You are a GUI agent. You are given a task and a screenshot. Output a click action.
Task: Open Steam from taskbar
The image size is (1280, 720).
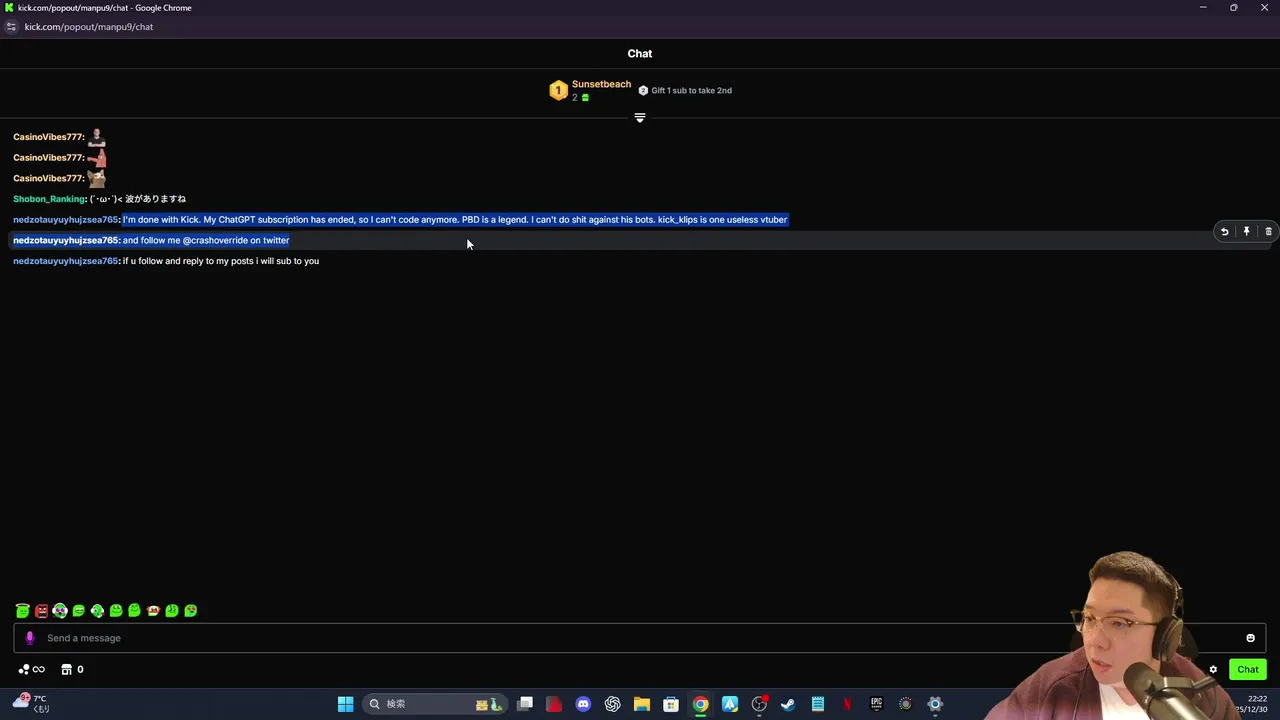[x=788, y=704]
